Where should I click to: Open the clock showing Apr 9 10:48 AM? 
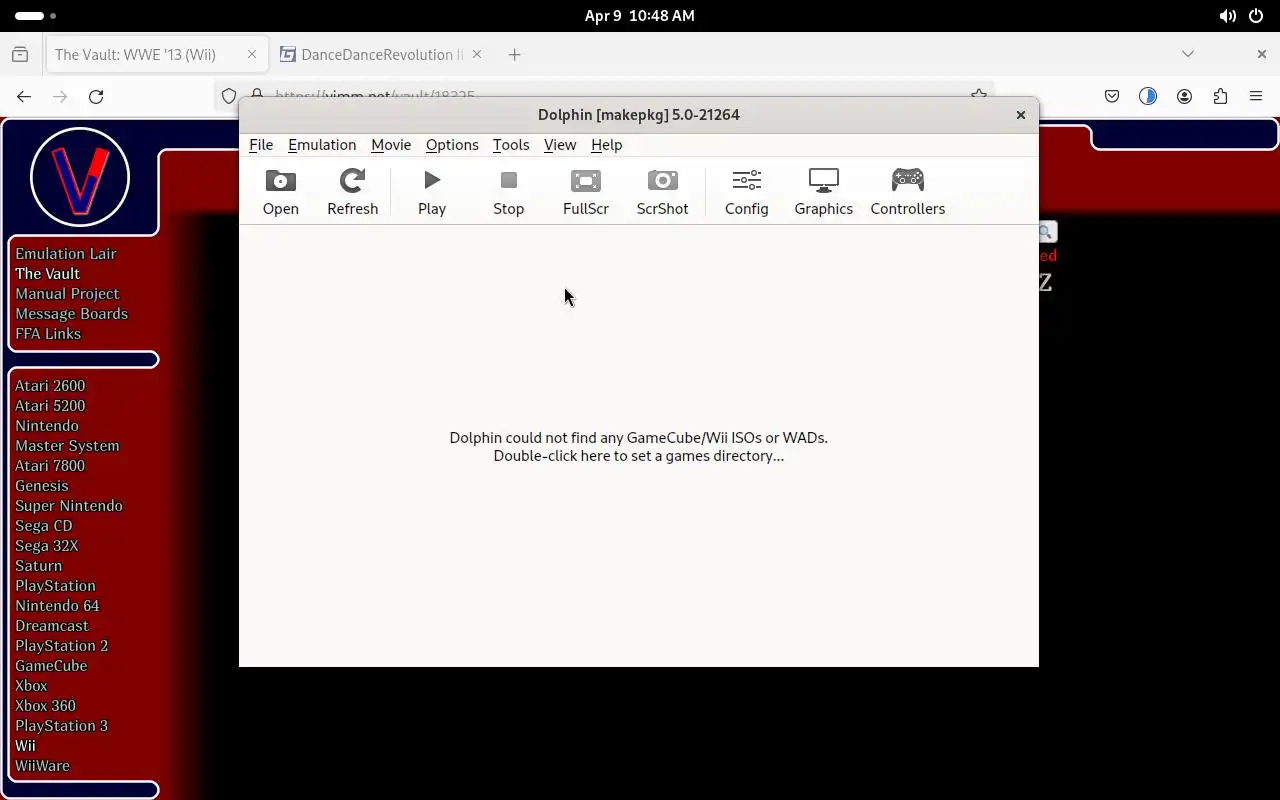click(x=640, y=16)
